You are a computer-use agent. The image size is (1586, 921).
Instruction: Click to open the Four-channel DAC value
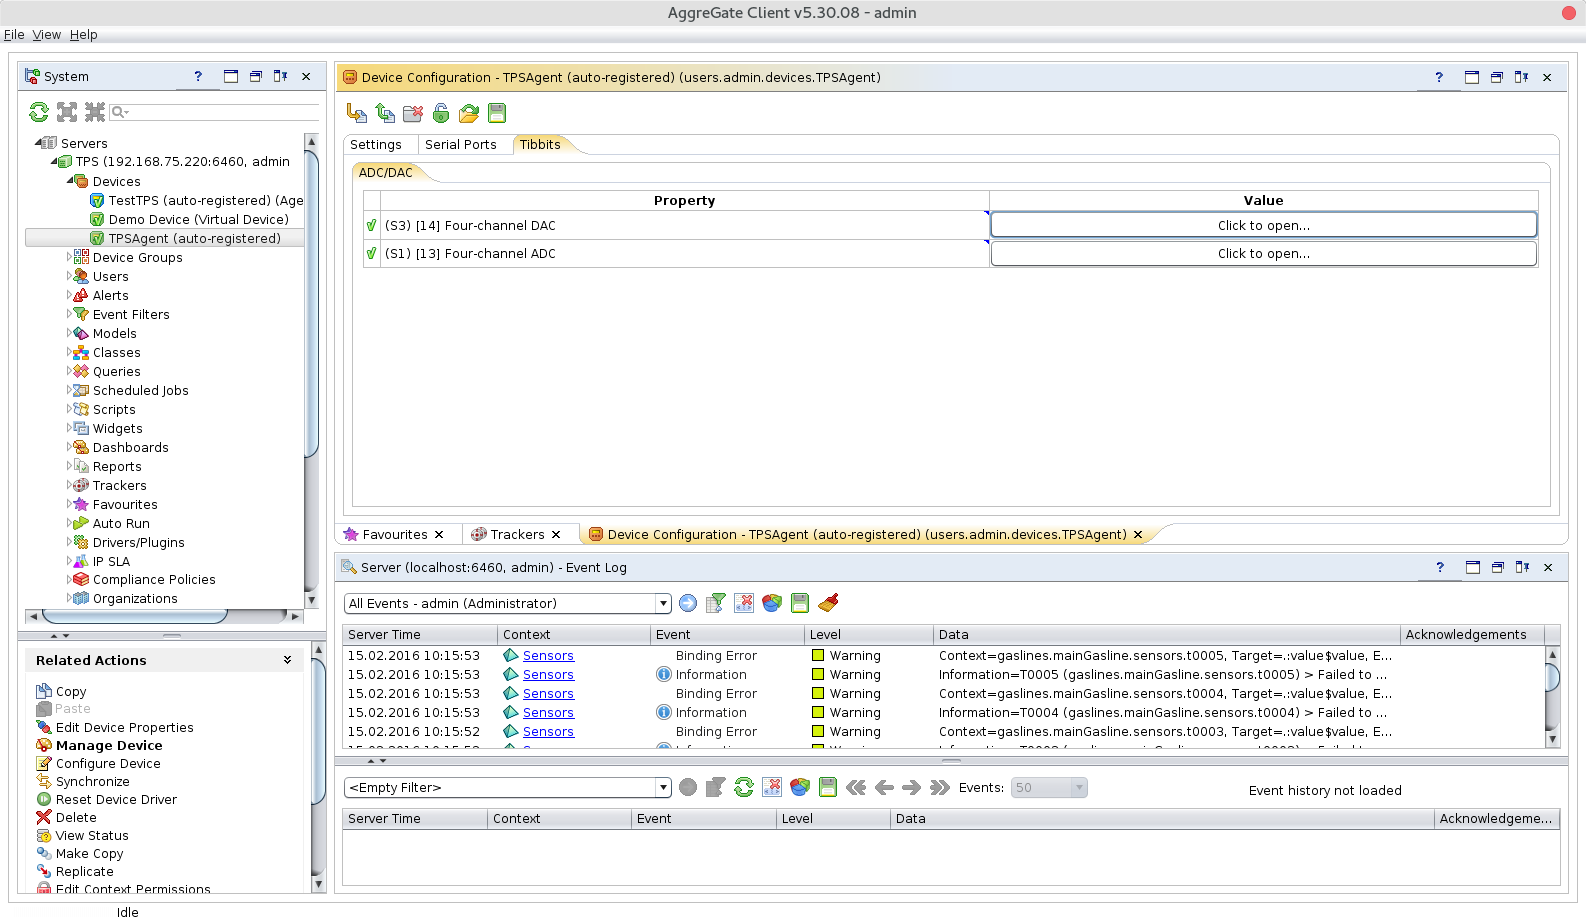pyautogui.click(x=1264, y=225)
